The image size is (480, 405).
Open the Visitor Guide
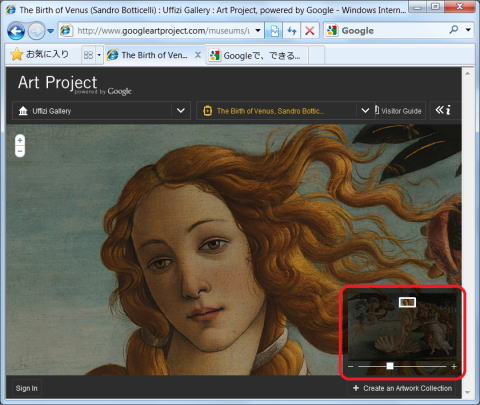point(399,111)
